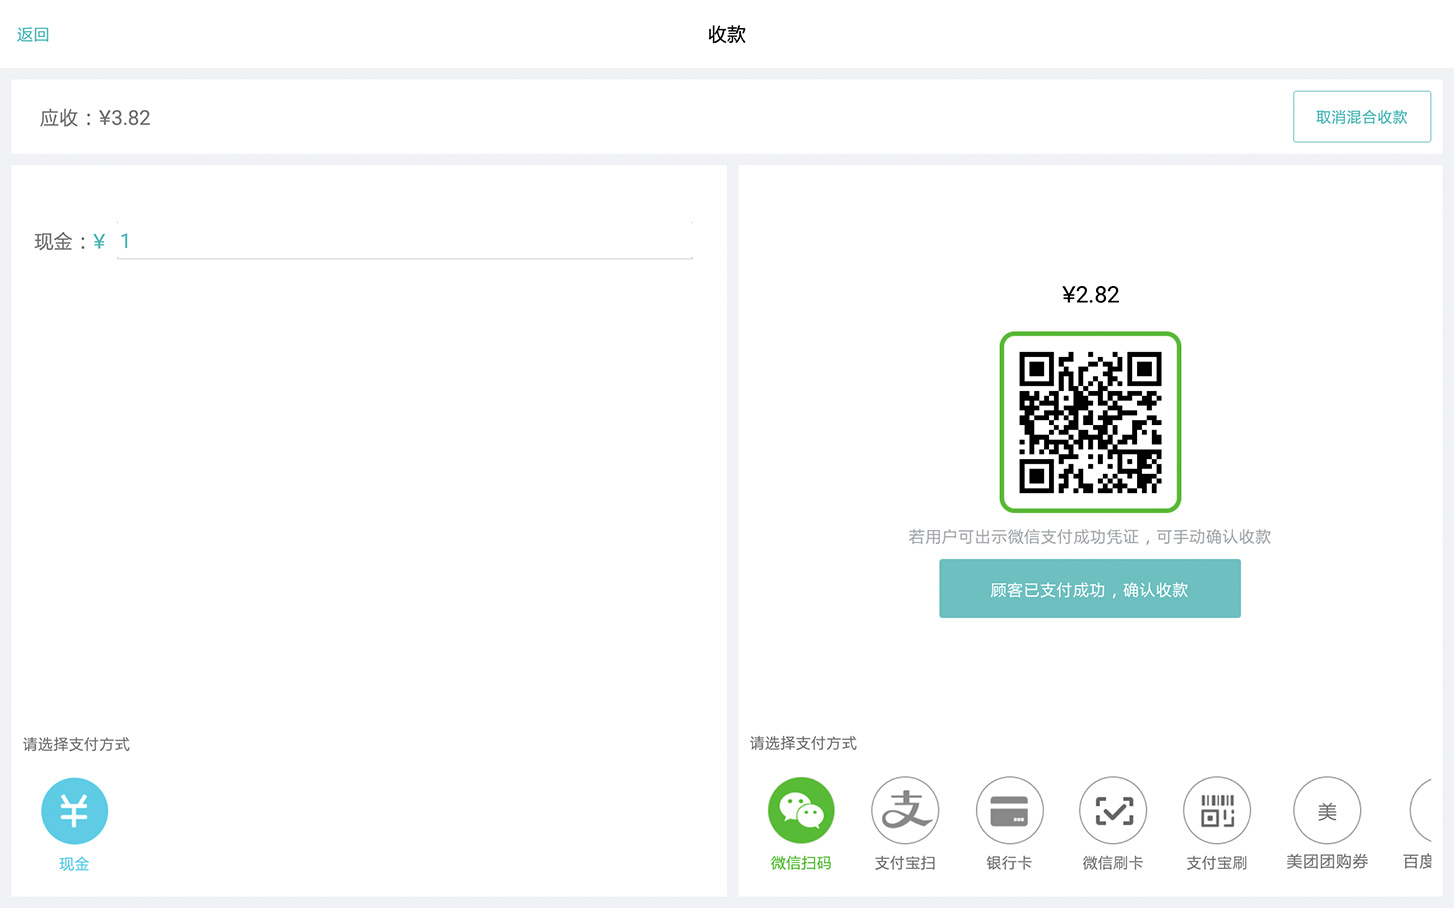Screen dimensions: 1454x908
Task: Focus the cash (现金) amount input field
Action: coord(405,241)
